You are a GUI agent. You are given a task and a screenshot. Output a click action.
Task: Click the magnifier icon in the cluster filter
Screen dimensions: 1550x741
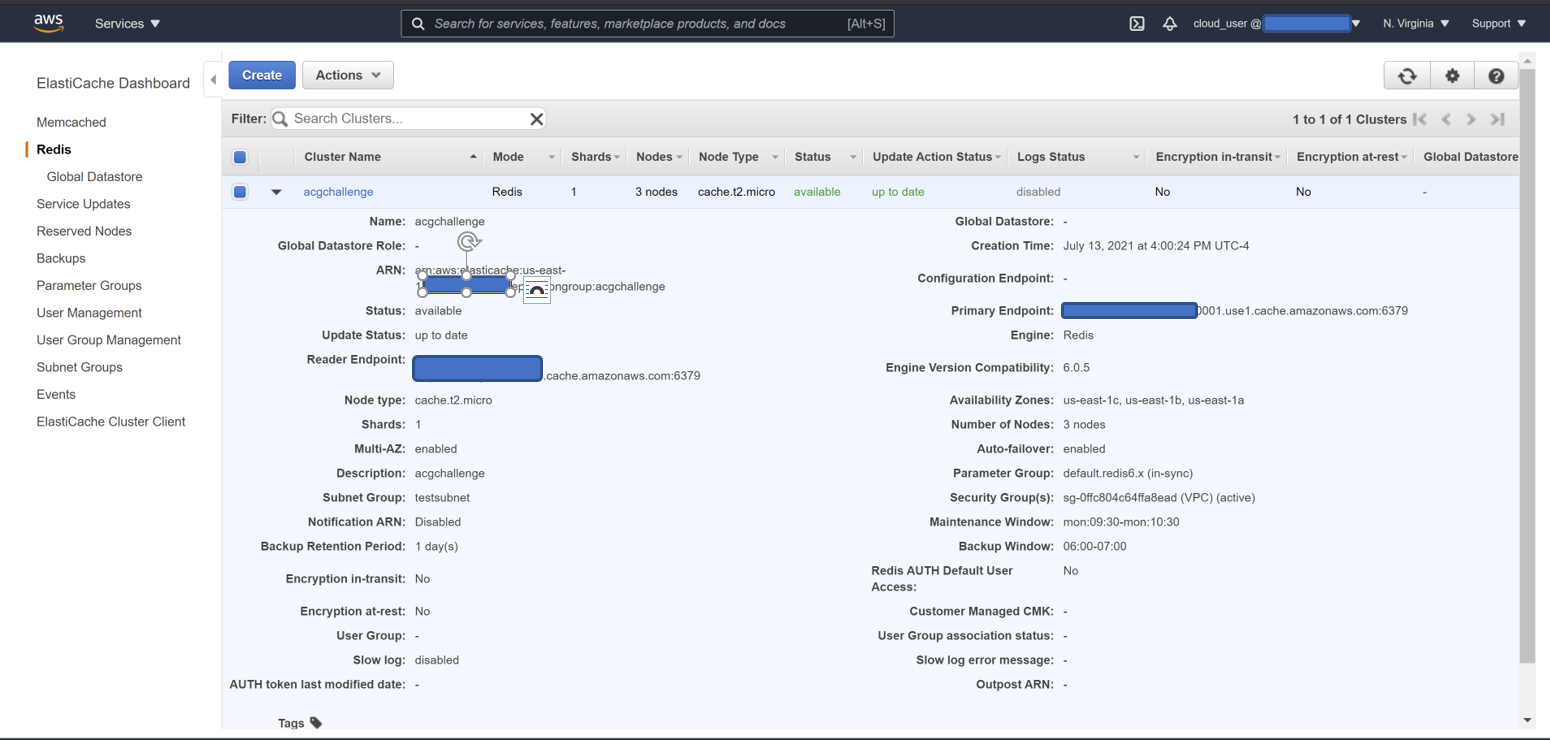[x=281, y=119]
